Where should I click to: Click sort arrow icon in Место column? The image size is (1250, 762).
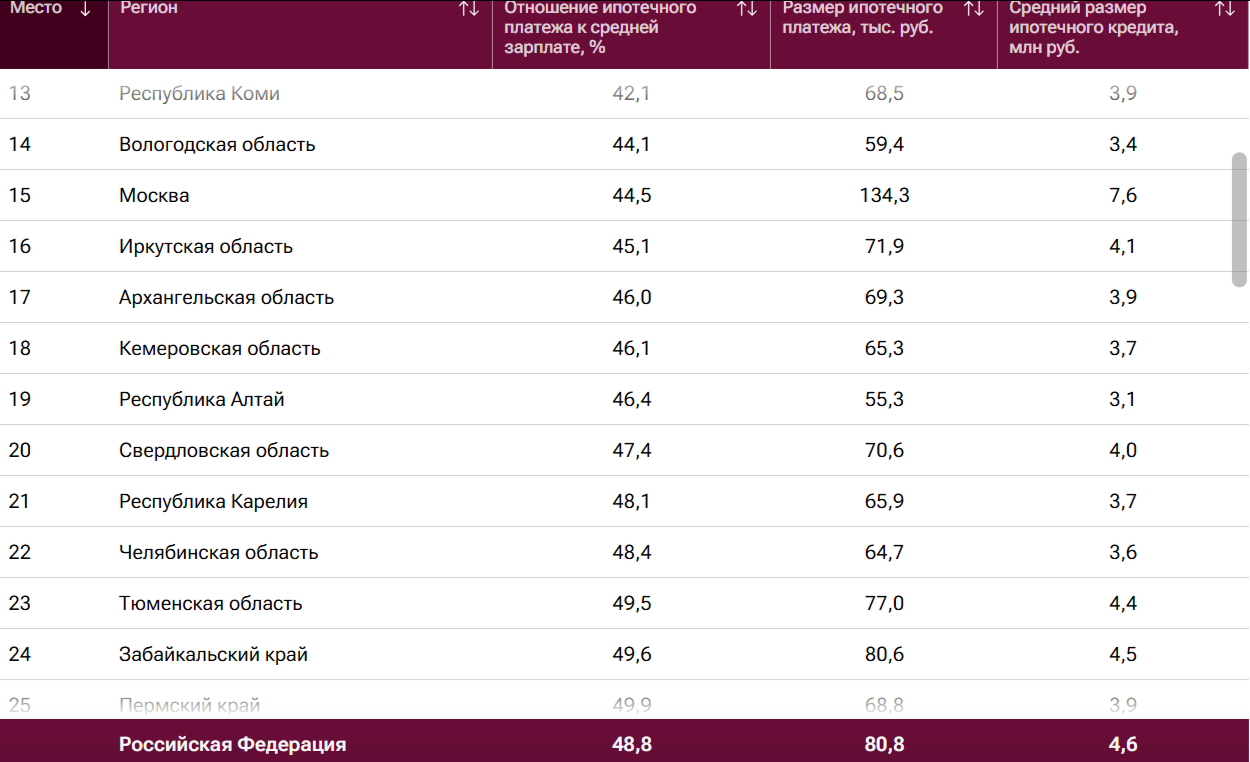pyautogui.click(x=85, y=9)
